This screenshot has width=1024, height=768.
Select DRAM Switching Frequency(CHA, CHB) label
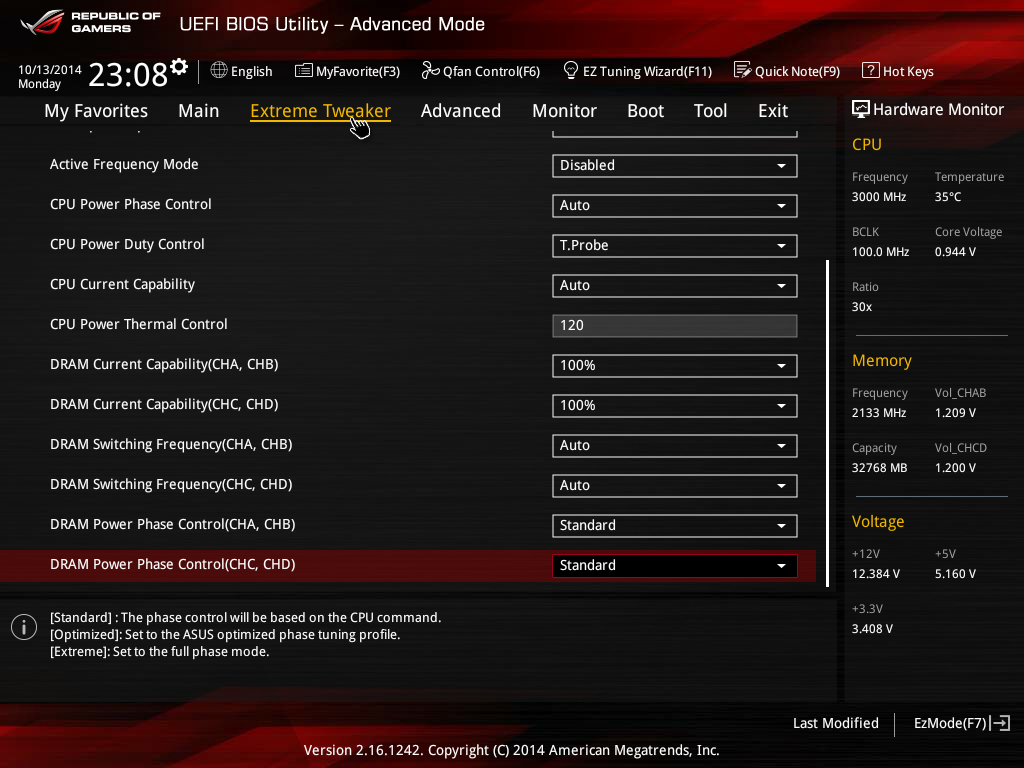[x=171, y=444]
